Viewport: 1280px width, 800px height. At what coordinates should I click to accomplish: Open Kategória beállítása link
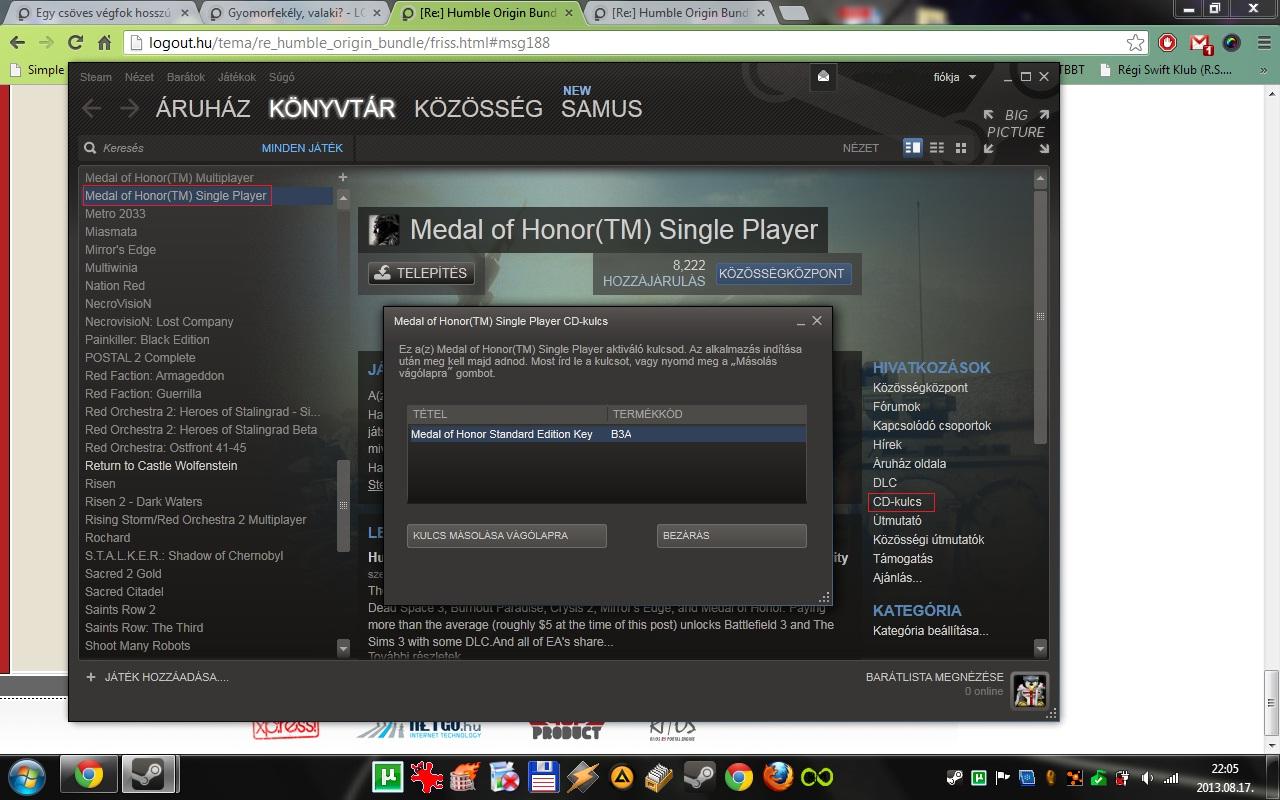coord(930,631)
